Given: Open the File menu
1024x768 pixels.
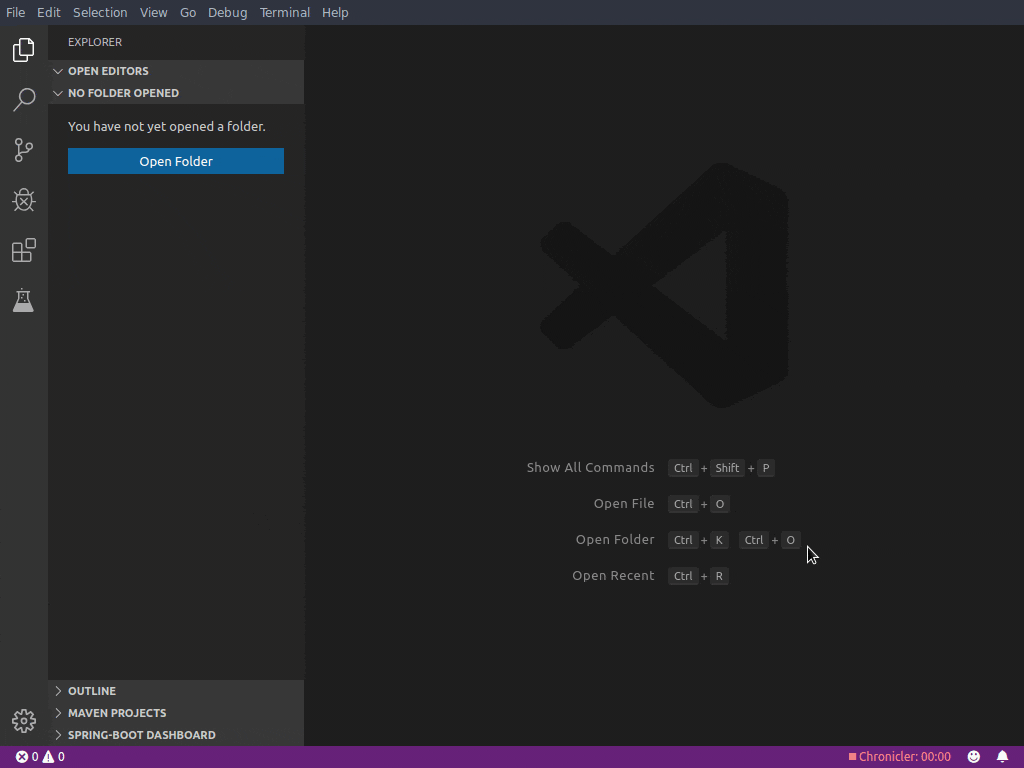Looking at the screenshot, I should (x=16, y=12).
